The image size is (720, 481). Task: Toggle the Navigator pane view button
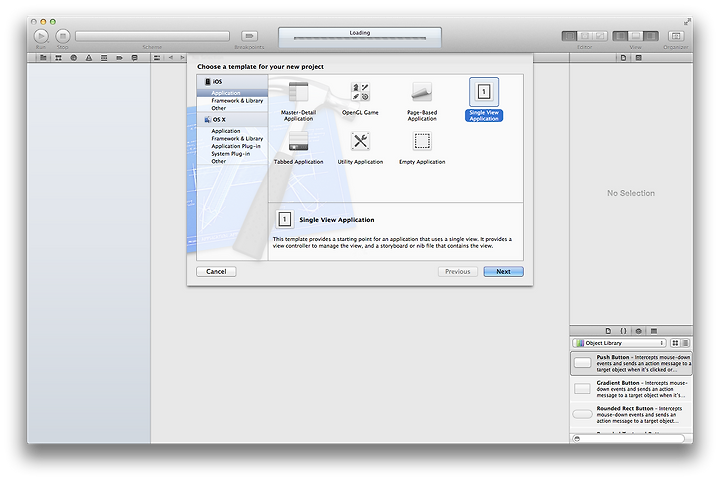click(x=620, y=36)
